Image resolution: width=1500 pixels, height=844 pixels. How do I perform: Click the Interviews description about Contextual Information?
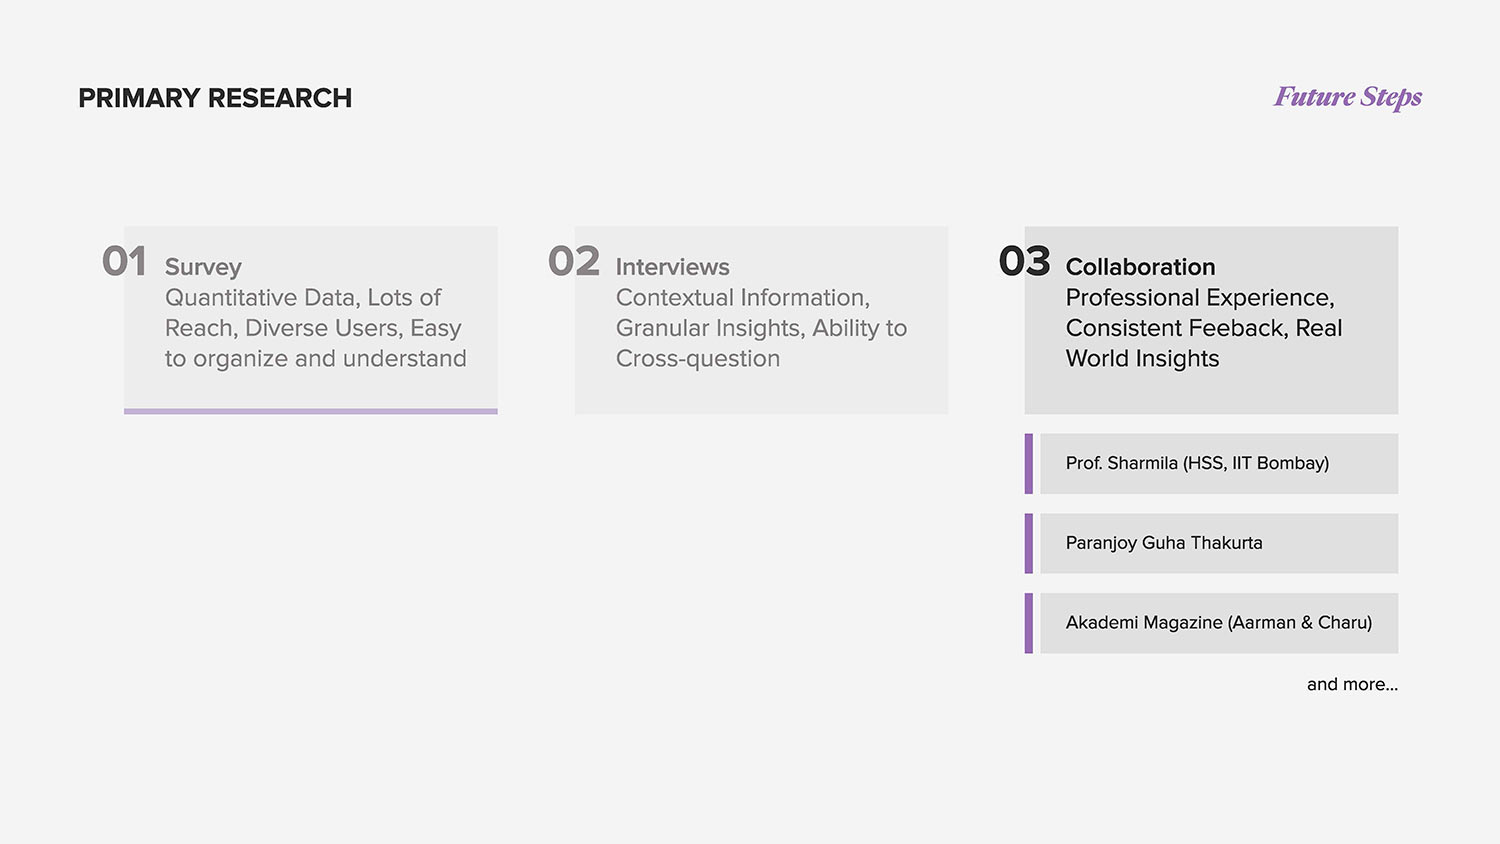pos(761,328)
